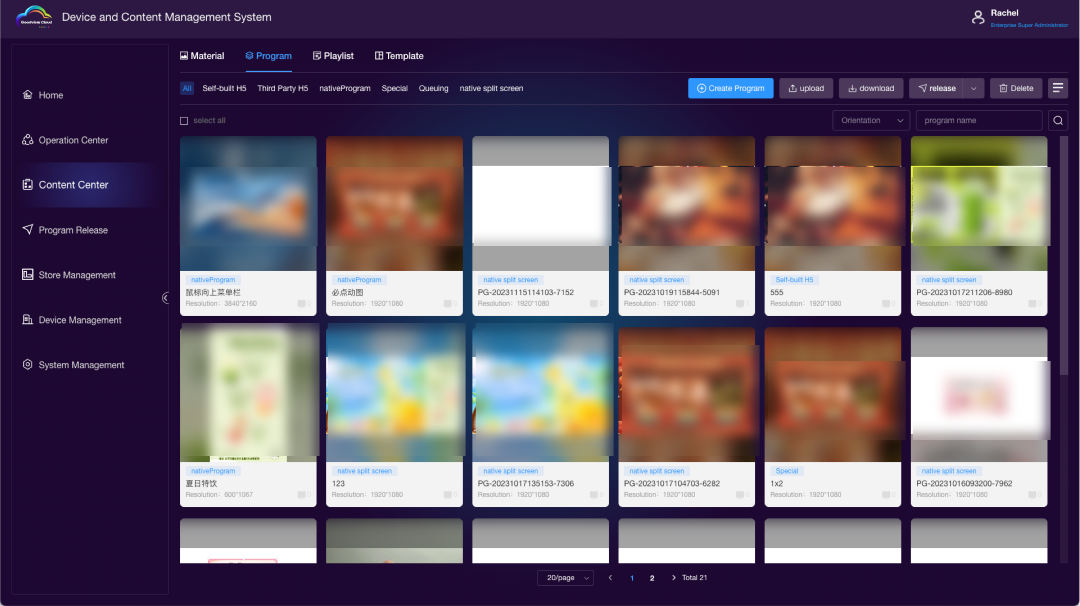Image resolution: width=1080 pixels, height=606 pixels.
Task: Click the Special tag on the 1x2 card
Action: pyautogui.click(x=787, y=471)
